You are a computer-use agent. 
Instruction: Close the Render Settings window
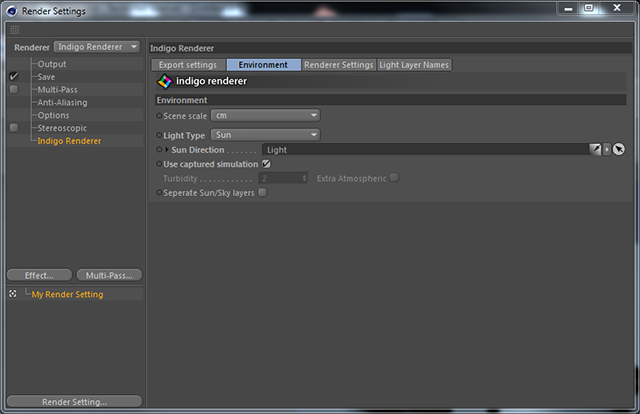[x=617, y=8]
